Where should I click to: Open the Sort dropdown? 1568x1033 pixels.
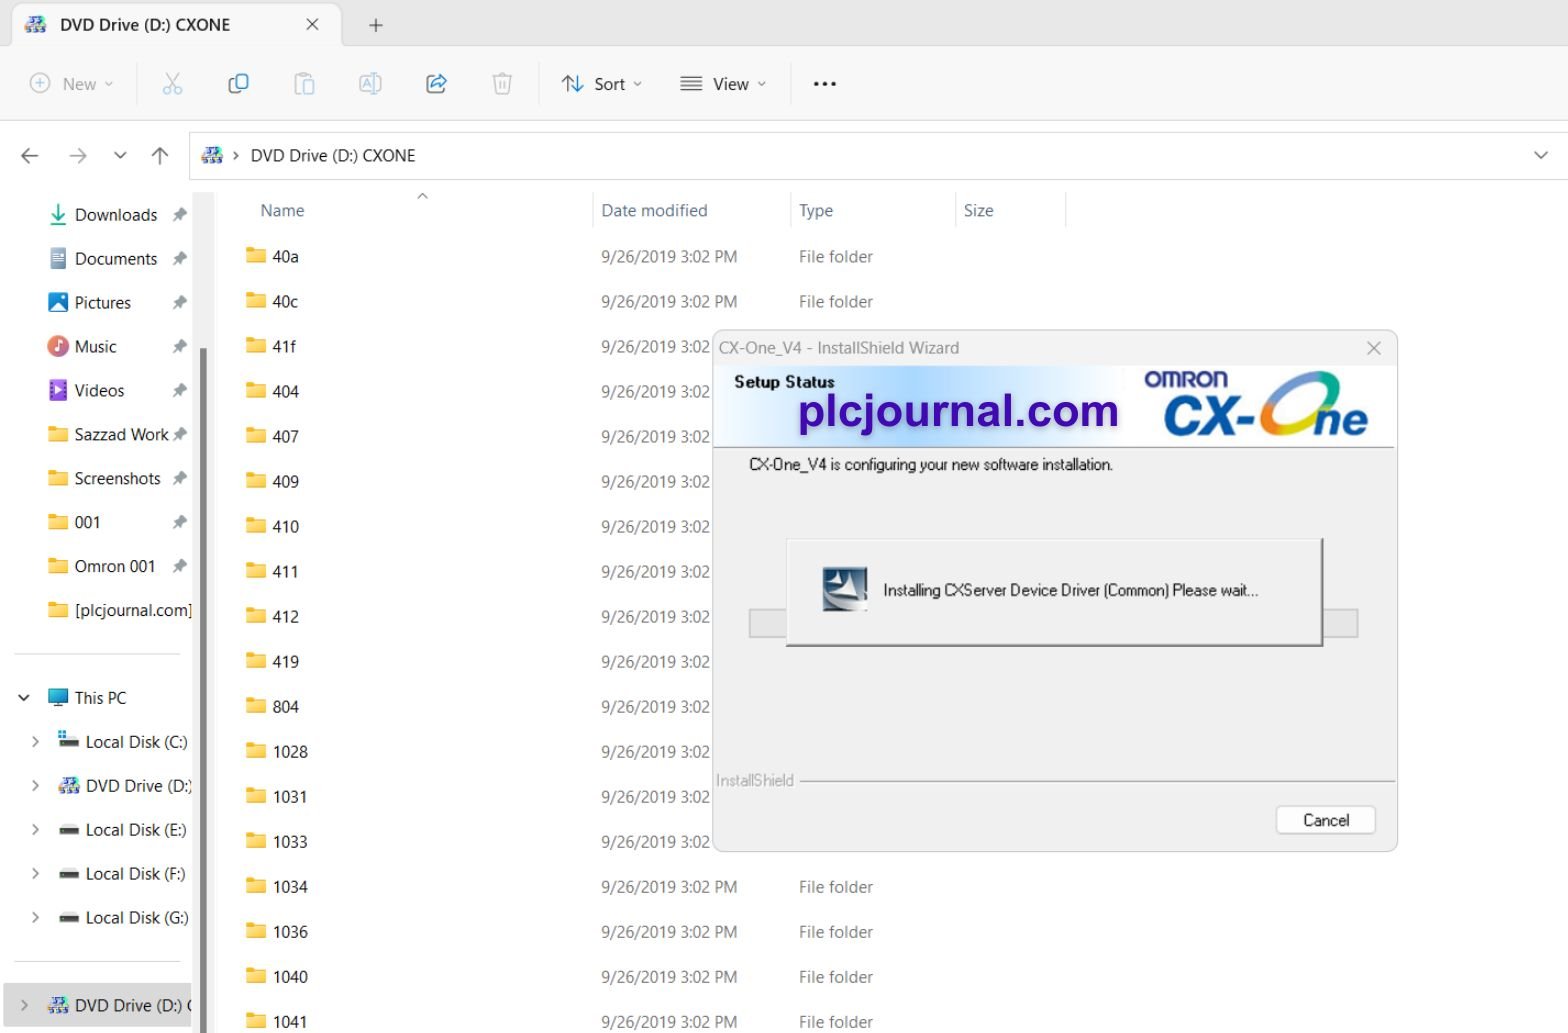[601, 84]
